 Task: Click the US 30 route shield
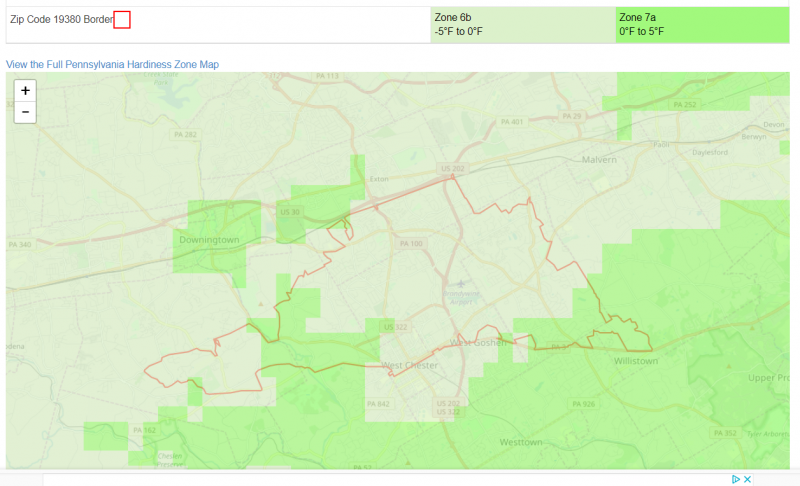click(x=290, y=212)
